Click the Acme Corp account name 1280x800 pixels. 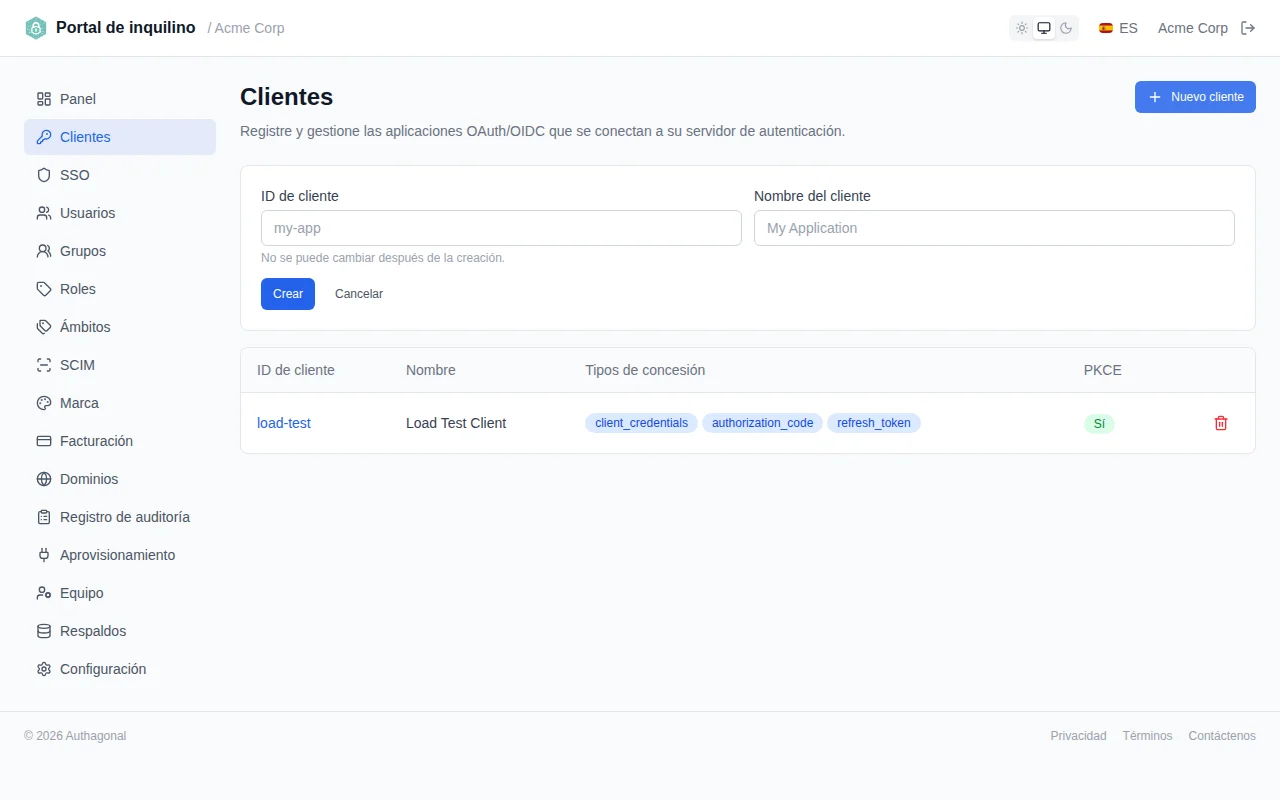coord(1193,28)
